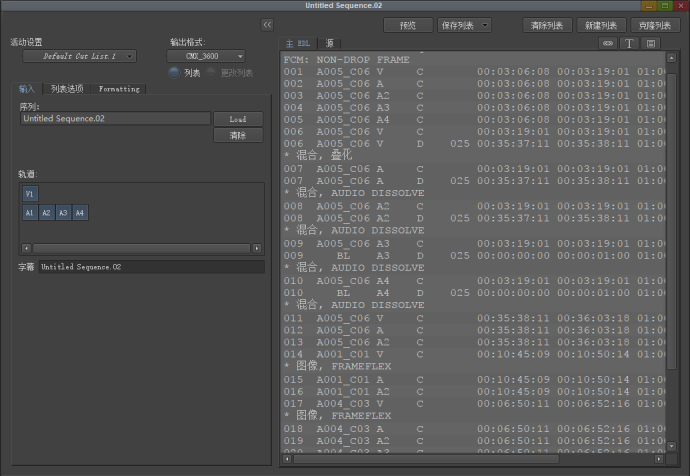Viewport: 690px width, 476px height.
Task: Click the track scrollbar's left arrow
Action: pos(27,248)
